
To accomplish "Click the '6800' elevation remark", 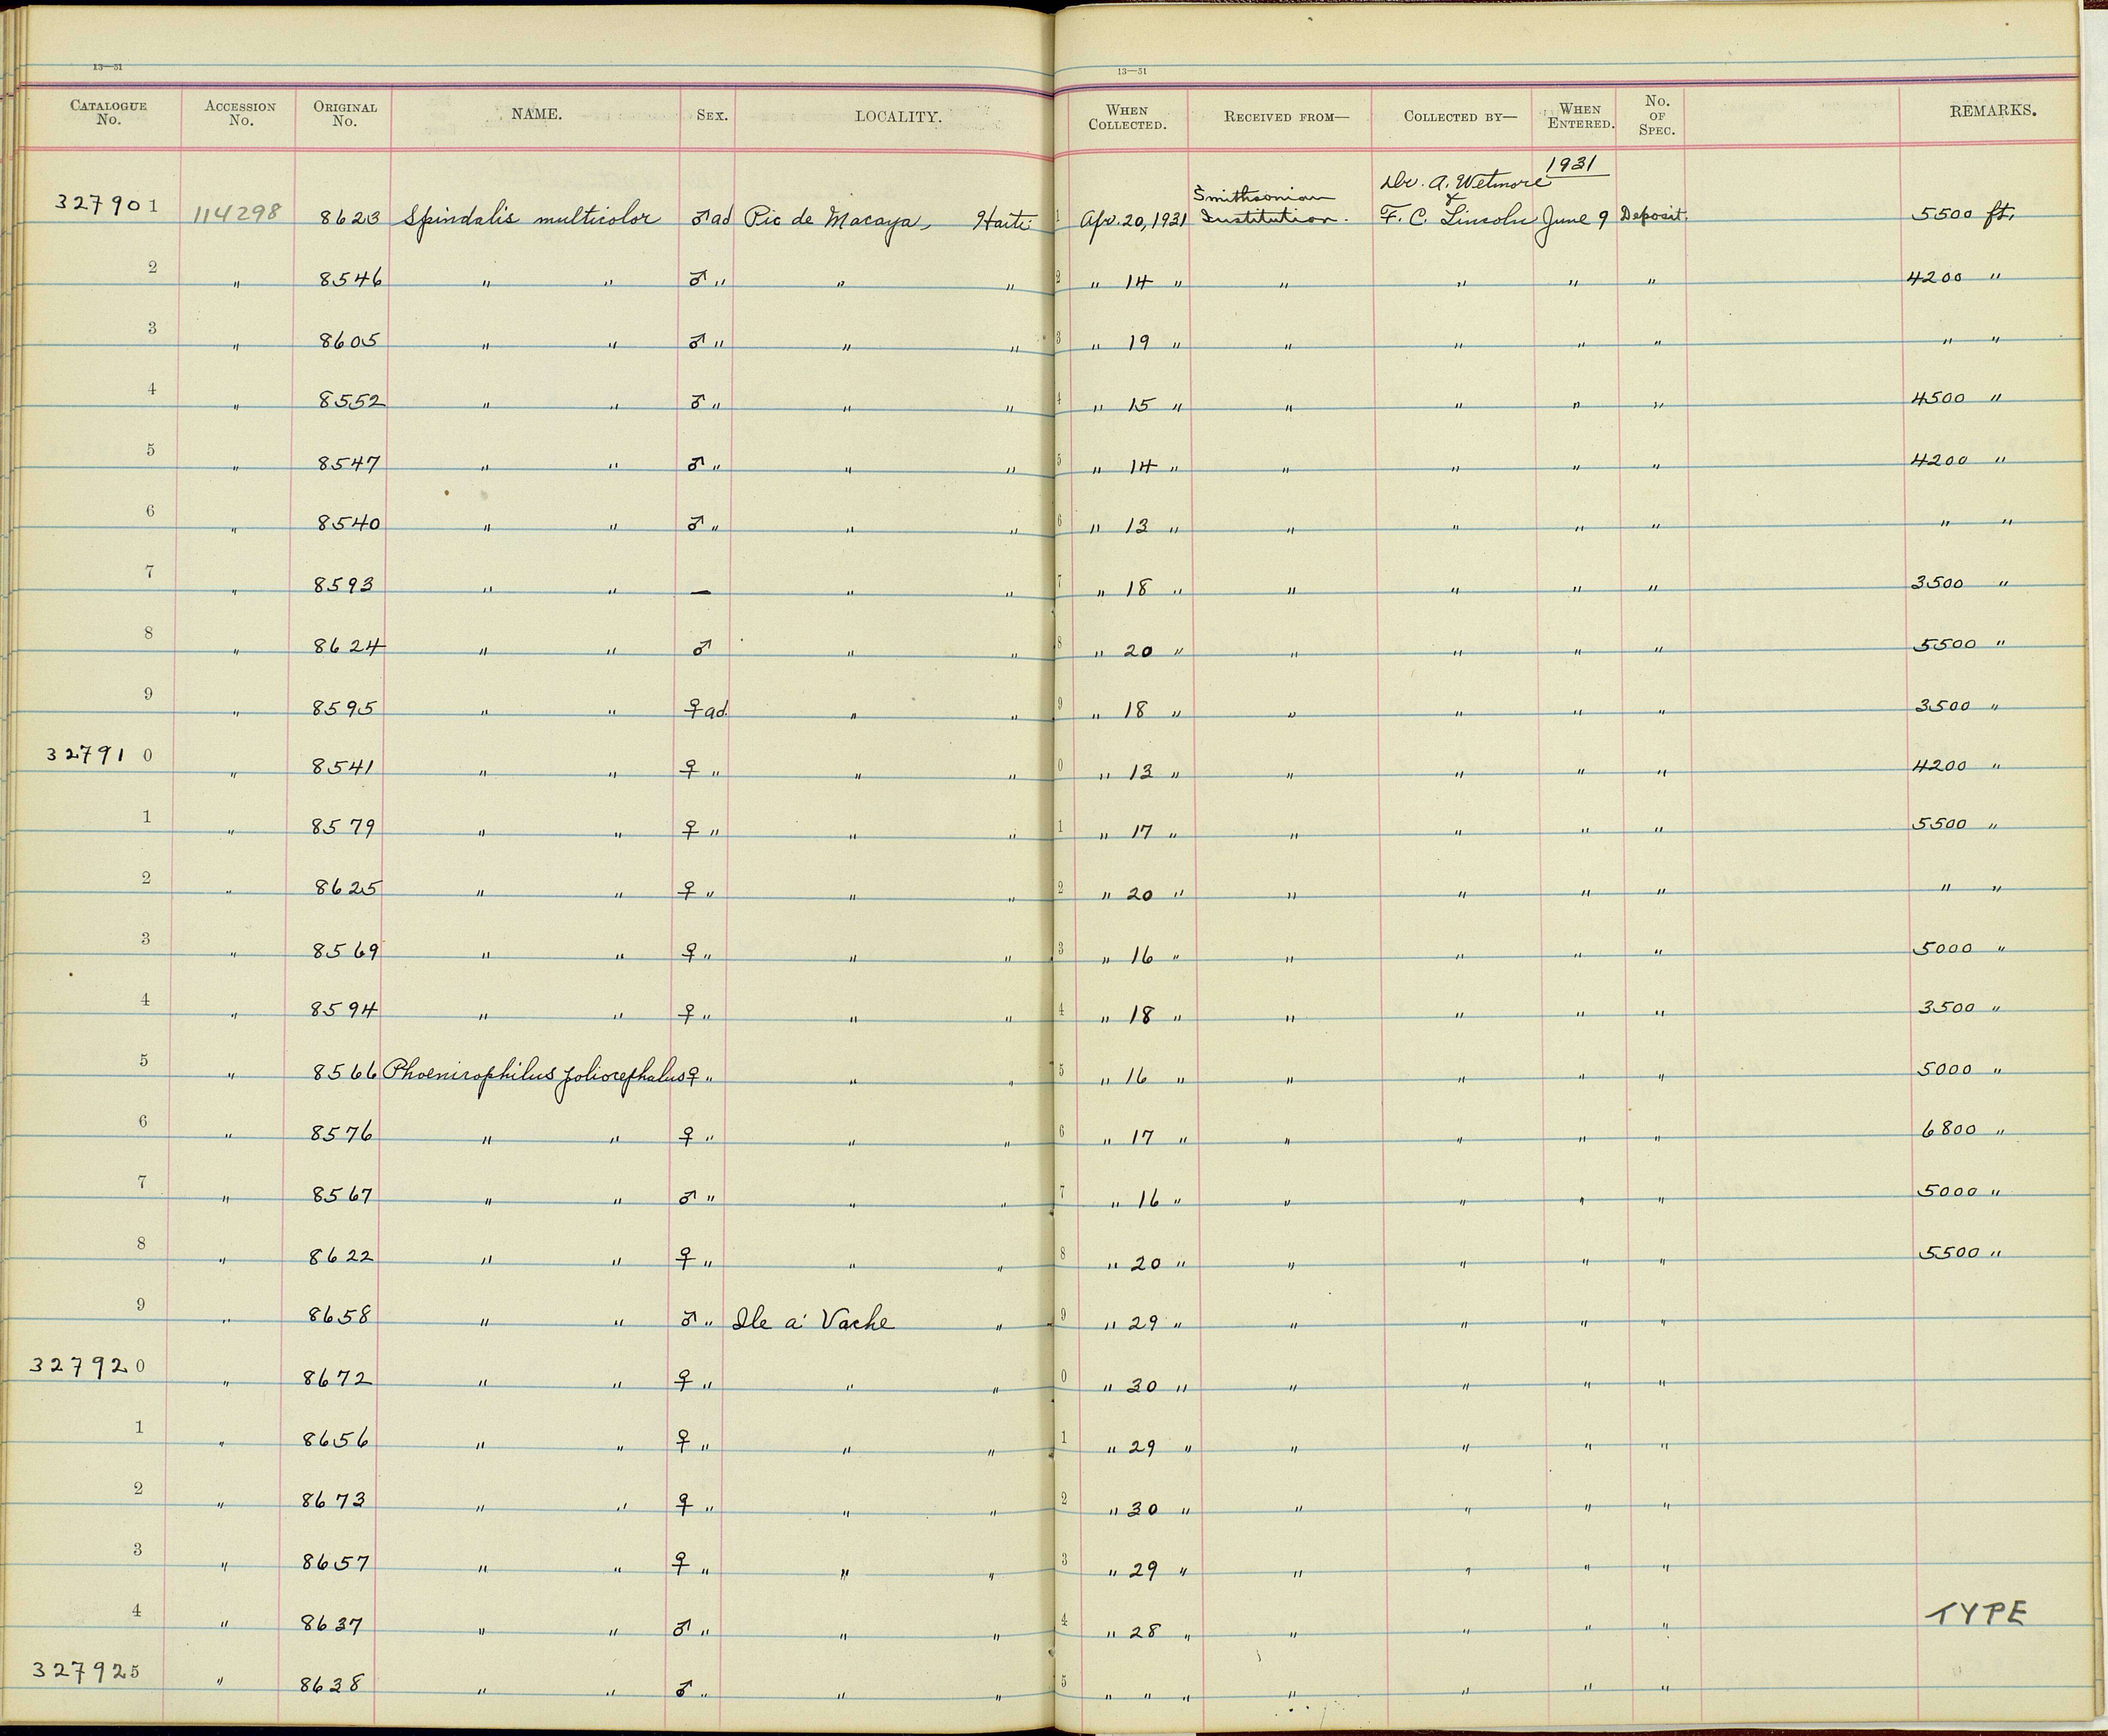I will 1949,1129.
